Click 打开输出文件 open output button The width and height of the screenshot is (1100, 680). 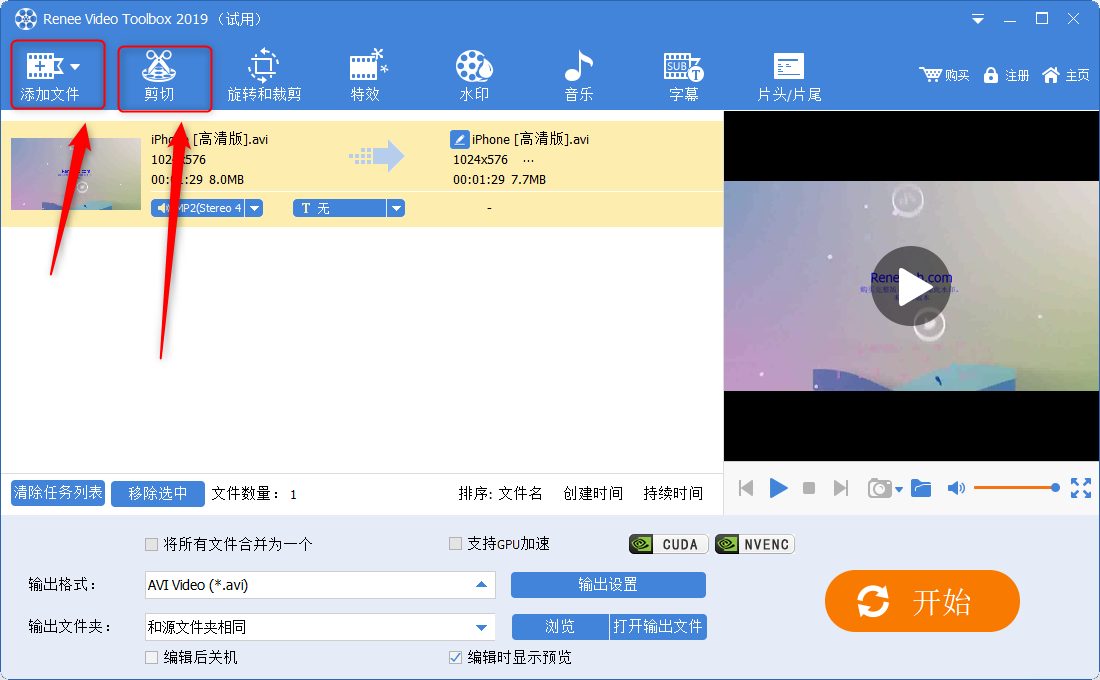(658, 627)
